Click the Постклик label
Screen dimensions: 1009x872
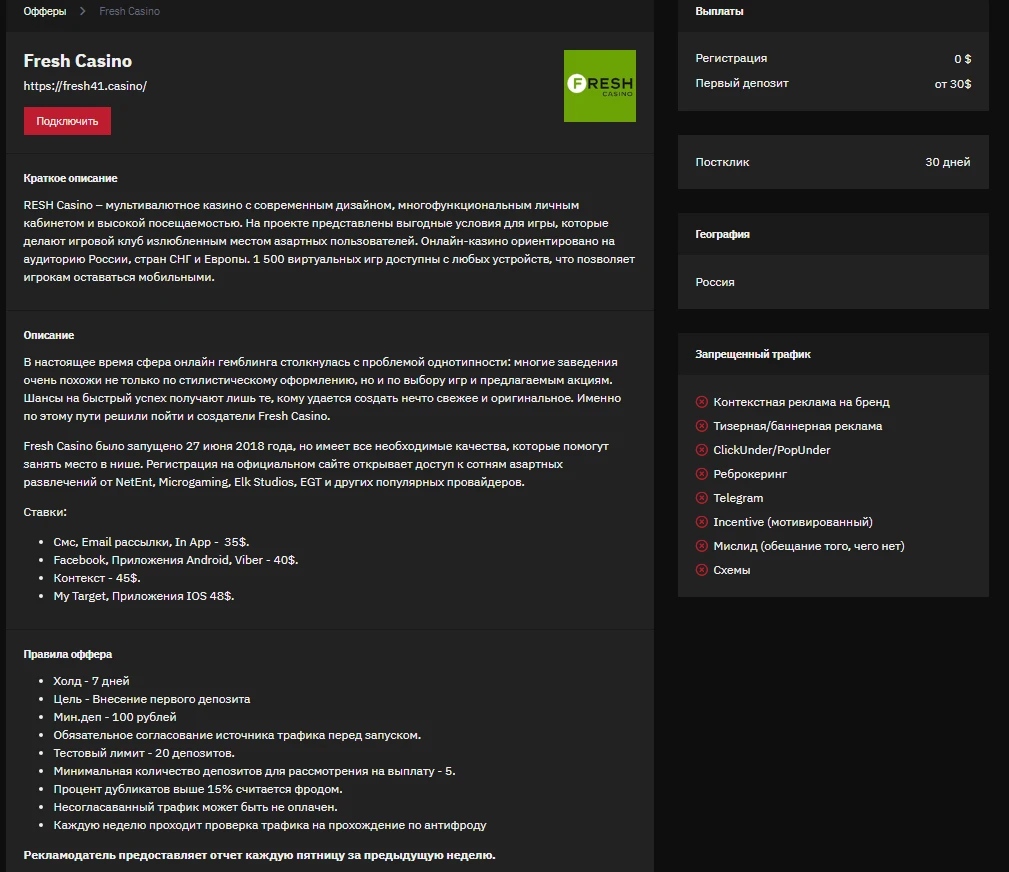pyautogui.click(x=722, y=162)
